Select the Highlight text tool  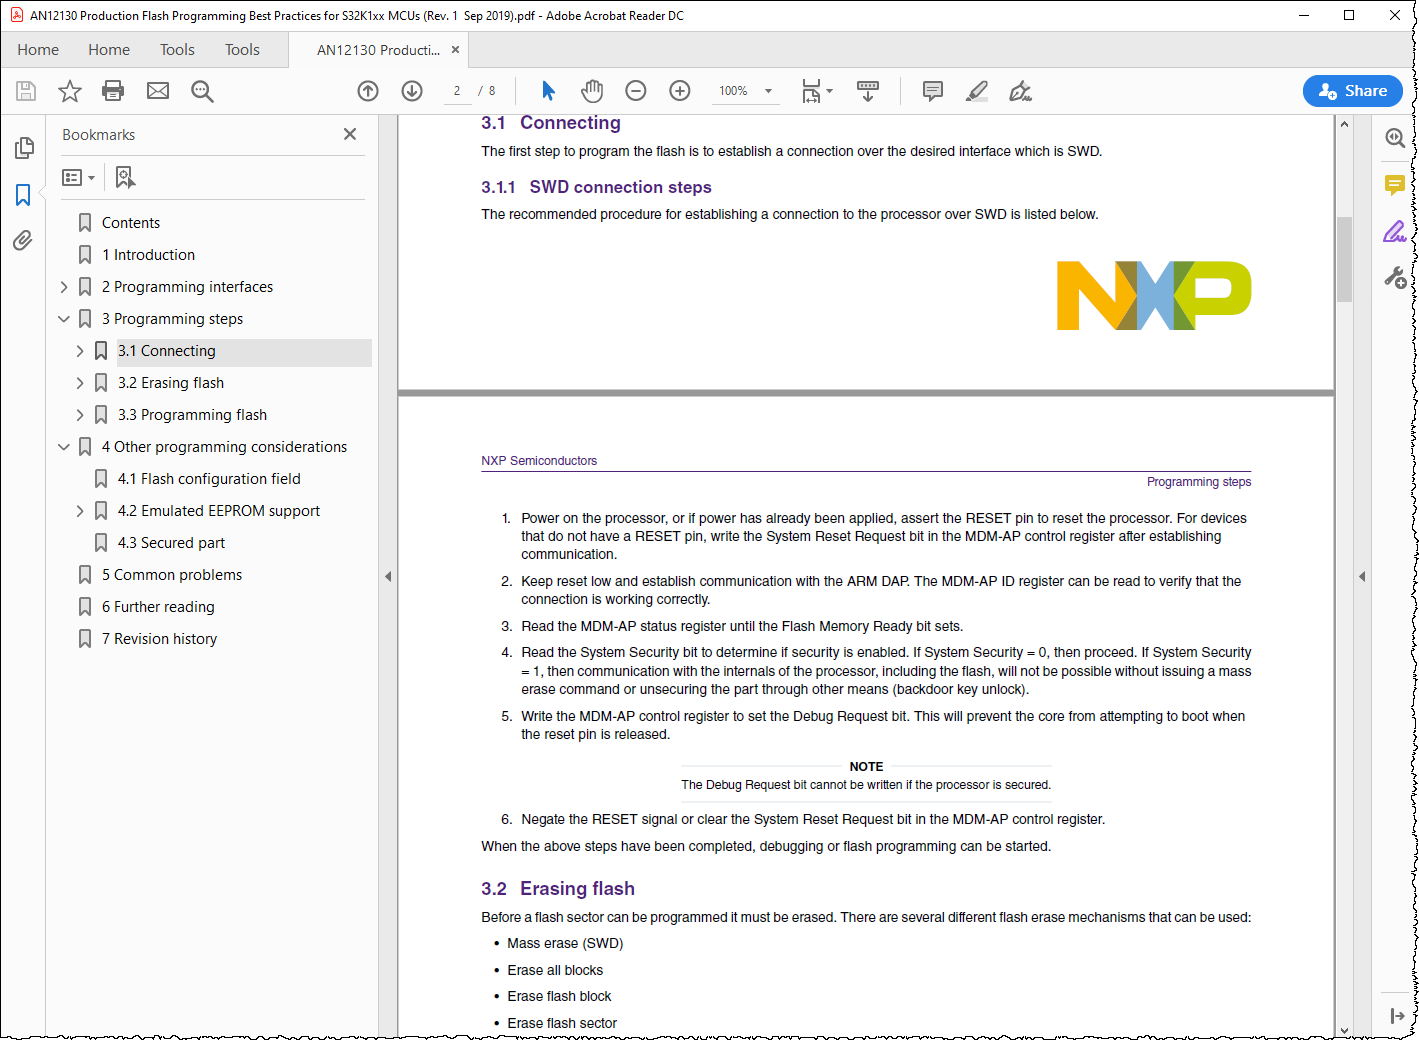(977, 90)
